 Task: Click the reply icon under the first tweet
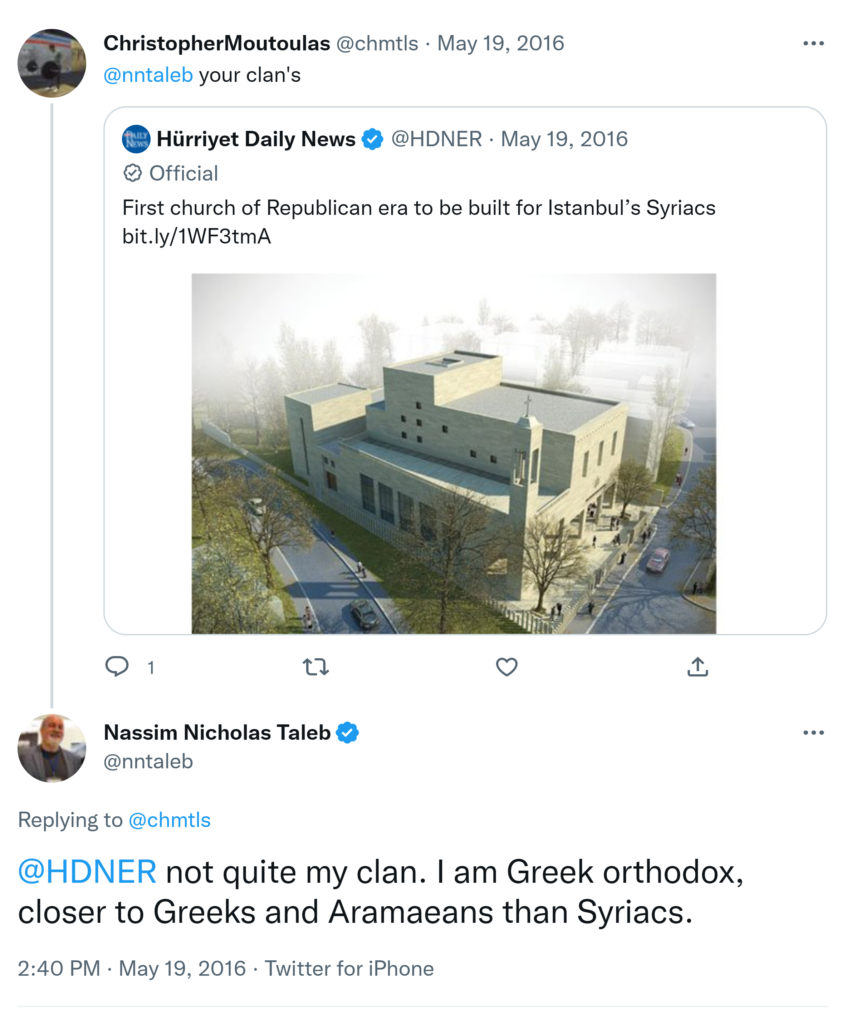pyautogui.click(x=118, y=667)
